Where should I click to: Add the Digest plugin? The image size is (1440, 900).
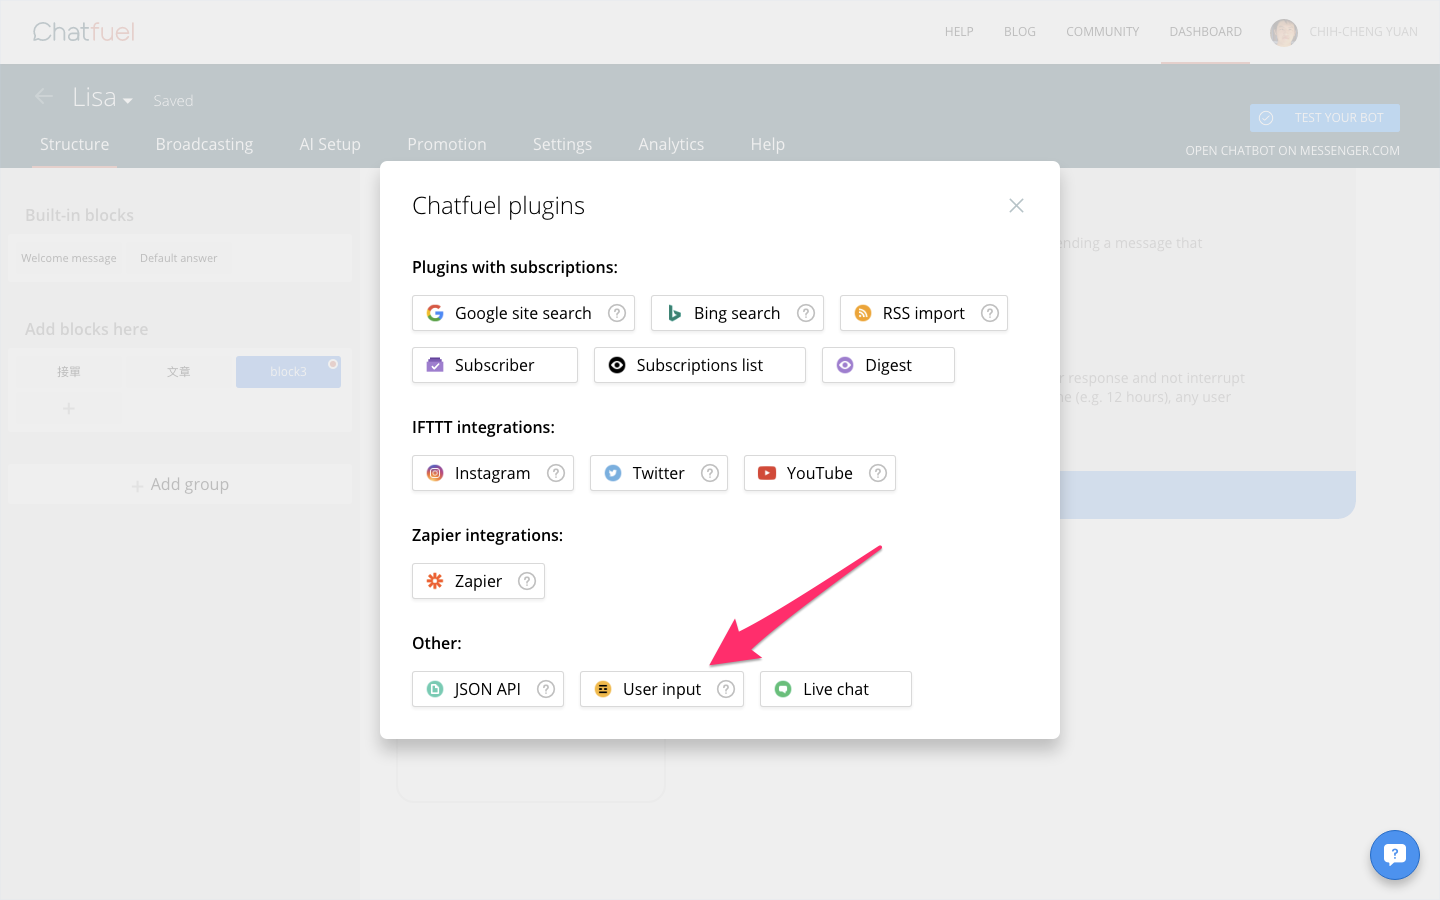point(888,365)
